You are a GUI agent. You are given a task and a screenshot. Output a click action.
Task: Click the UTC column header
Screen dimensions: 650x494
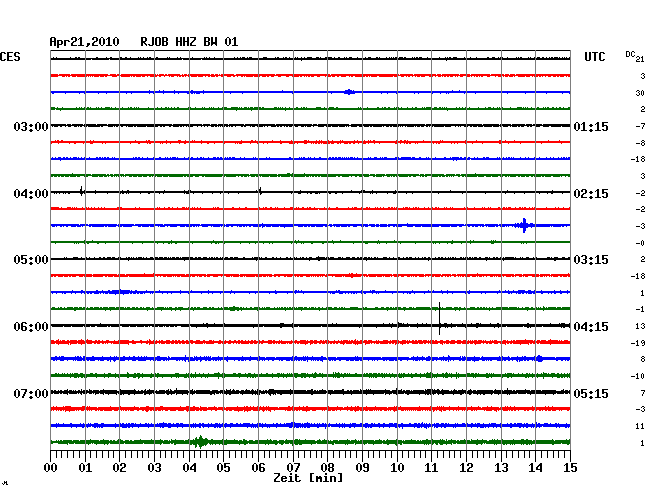click(594, 57)
